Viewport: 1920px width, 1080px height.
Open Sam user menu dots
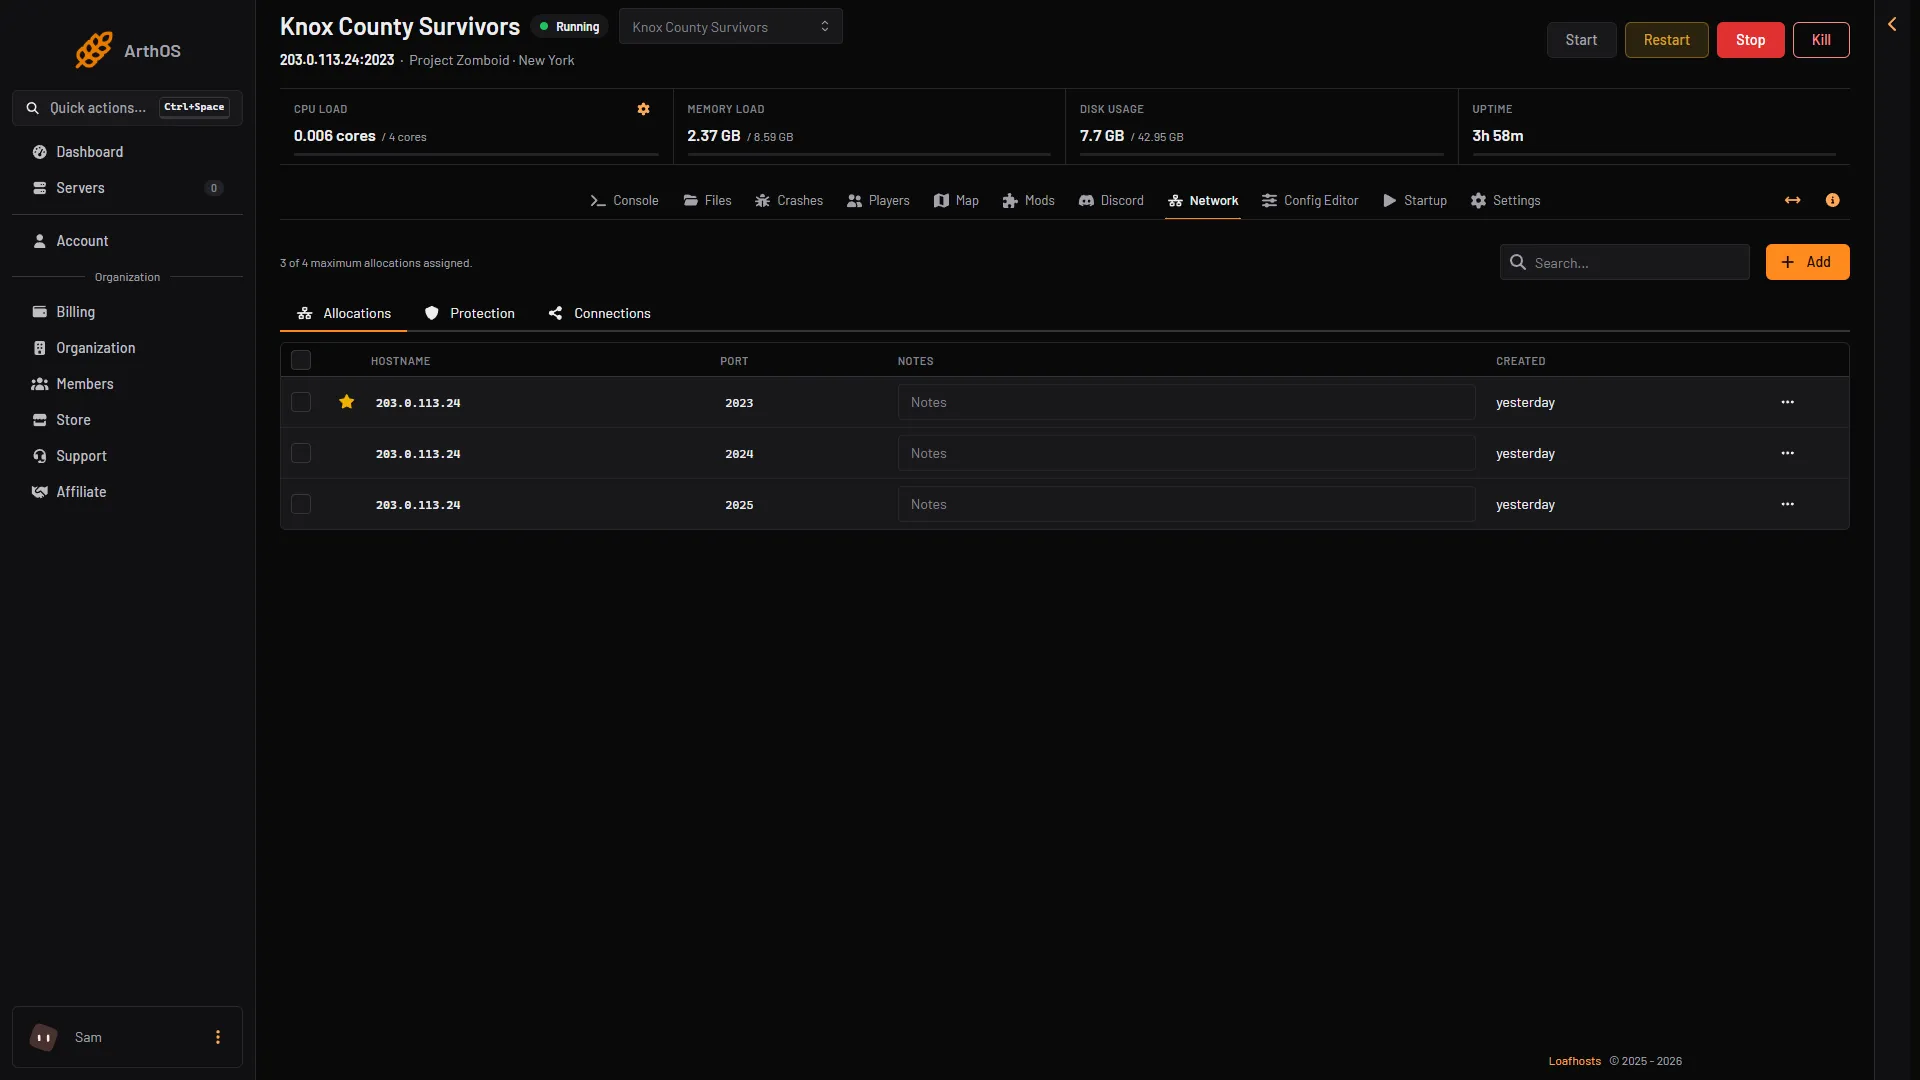click(218, 1037)
